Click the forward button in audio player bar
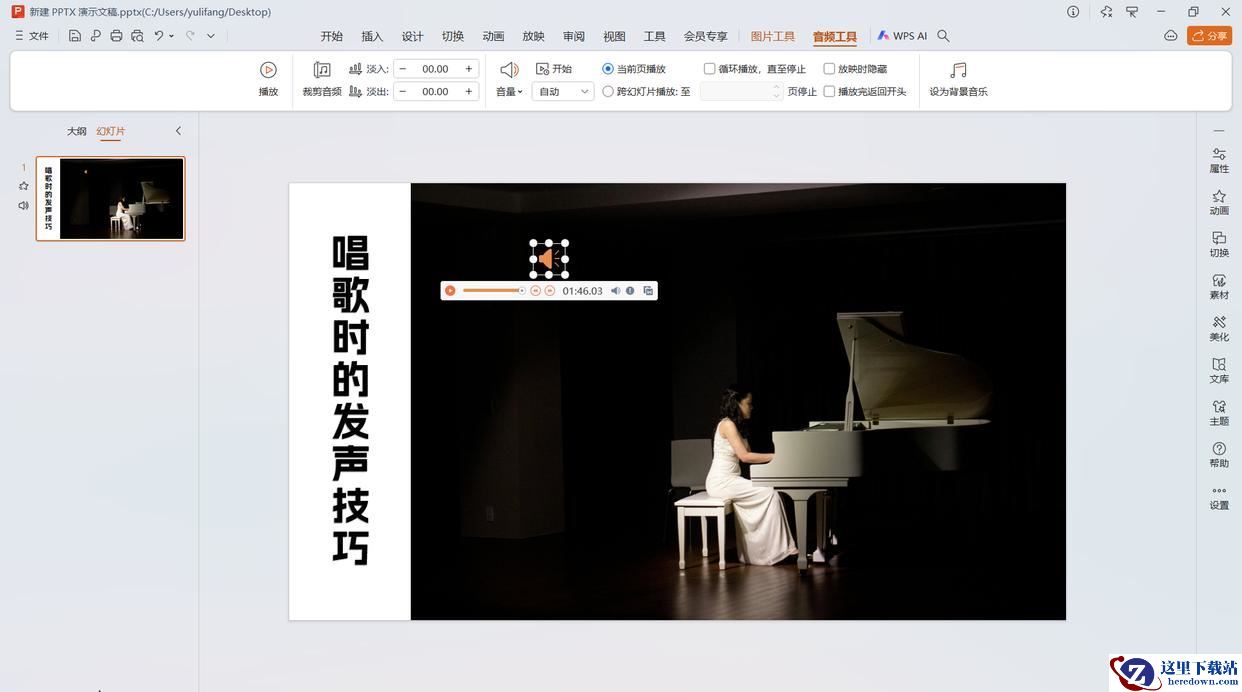The width and height of the screenshot is (1242, 692). click(x=550, y=291)
